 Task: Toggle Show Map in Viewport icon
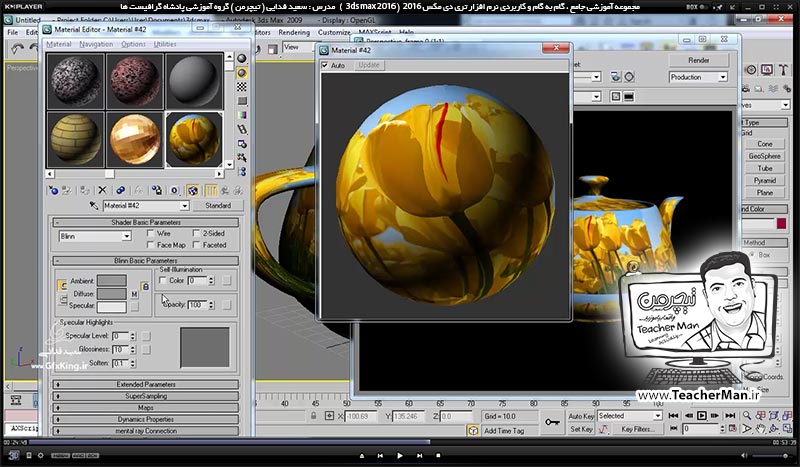192,190
